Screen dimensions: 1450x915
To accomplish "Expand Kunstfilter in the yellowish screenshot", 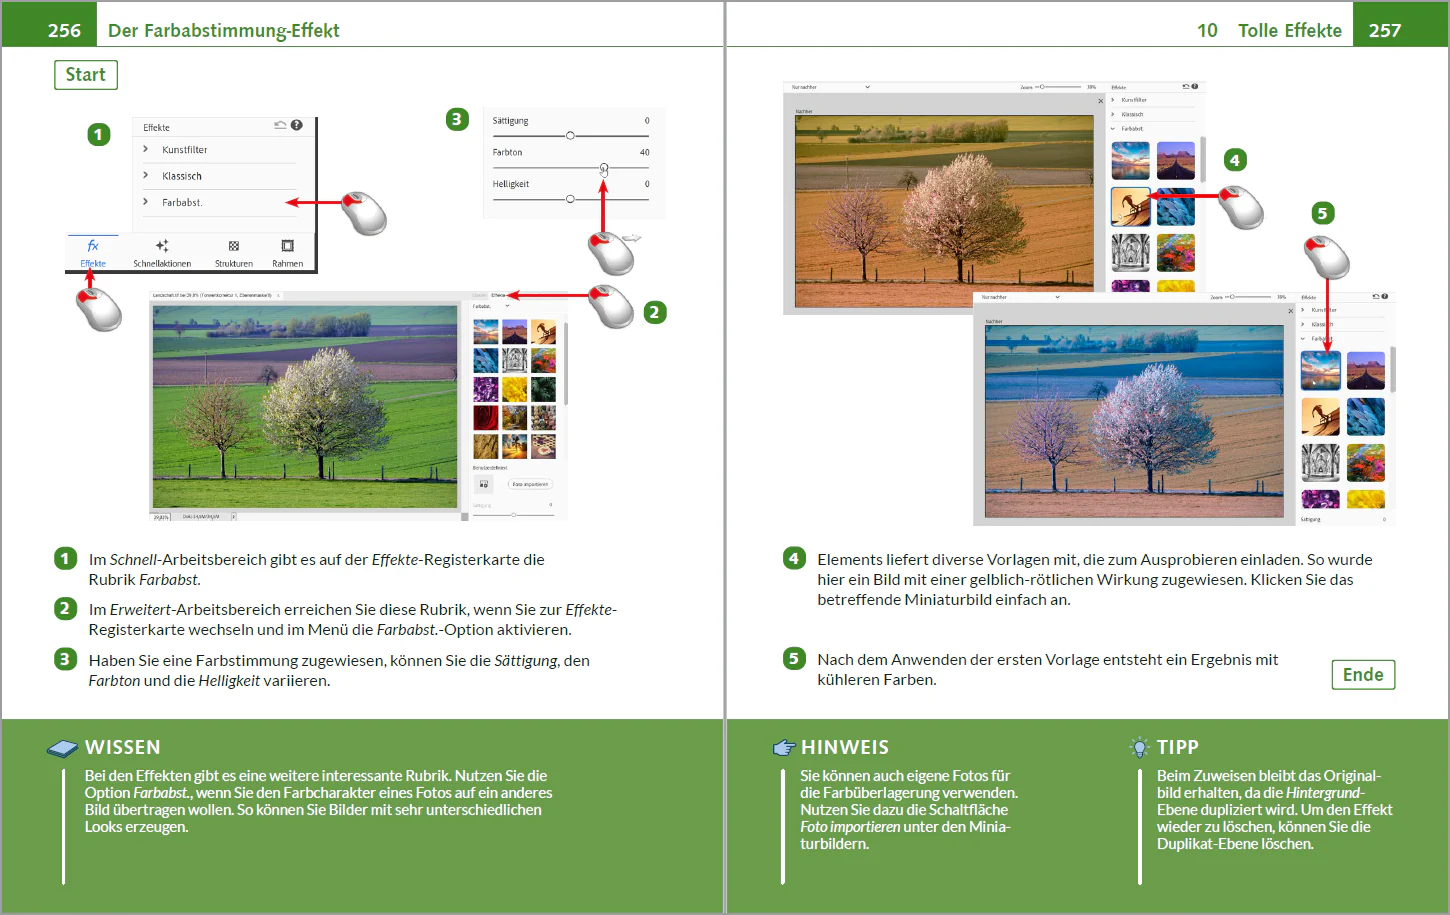I will [x=1152, y=100].
